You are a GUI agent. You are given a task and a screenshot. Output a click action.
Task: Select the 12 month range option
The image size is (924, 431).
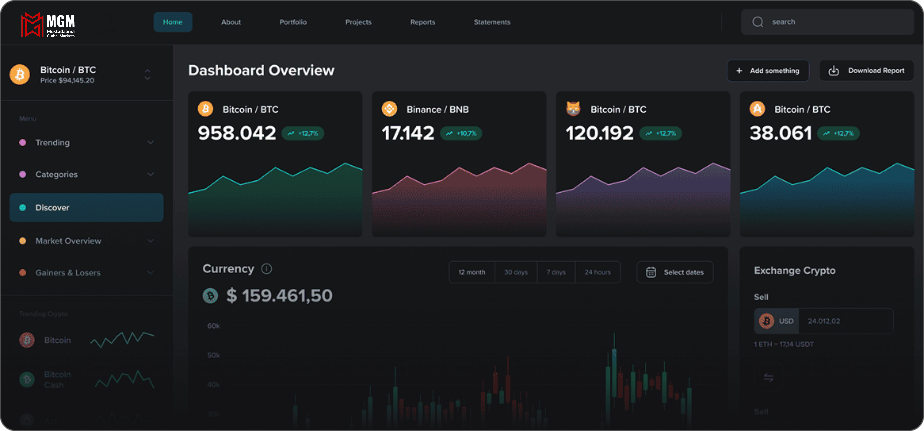[x=472, y=272]
